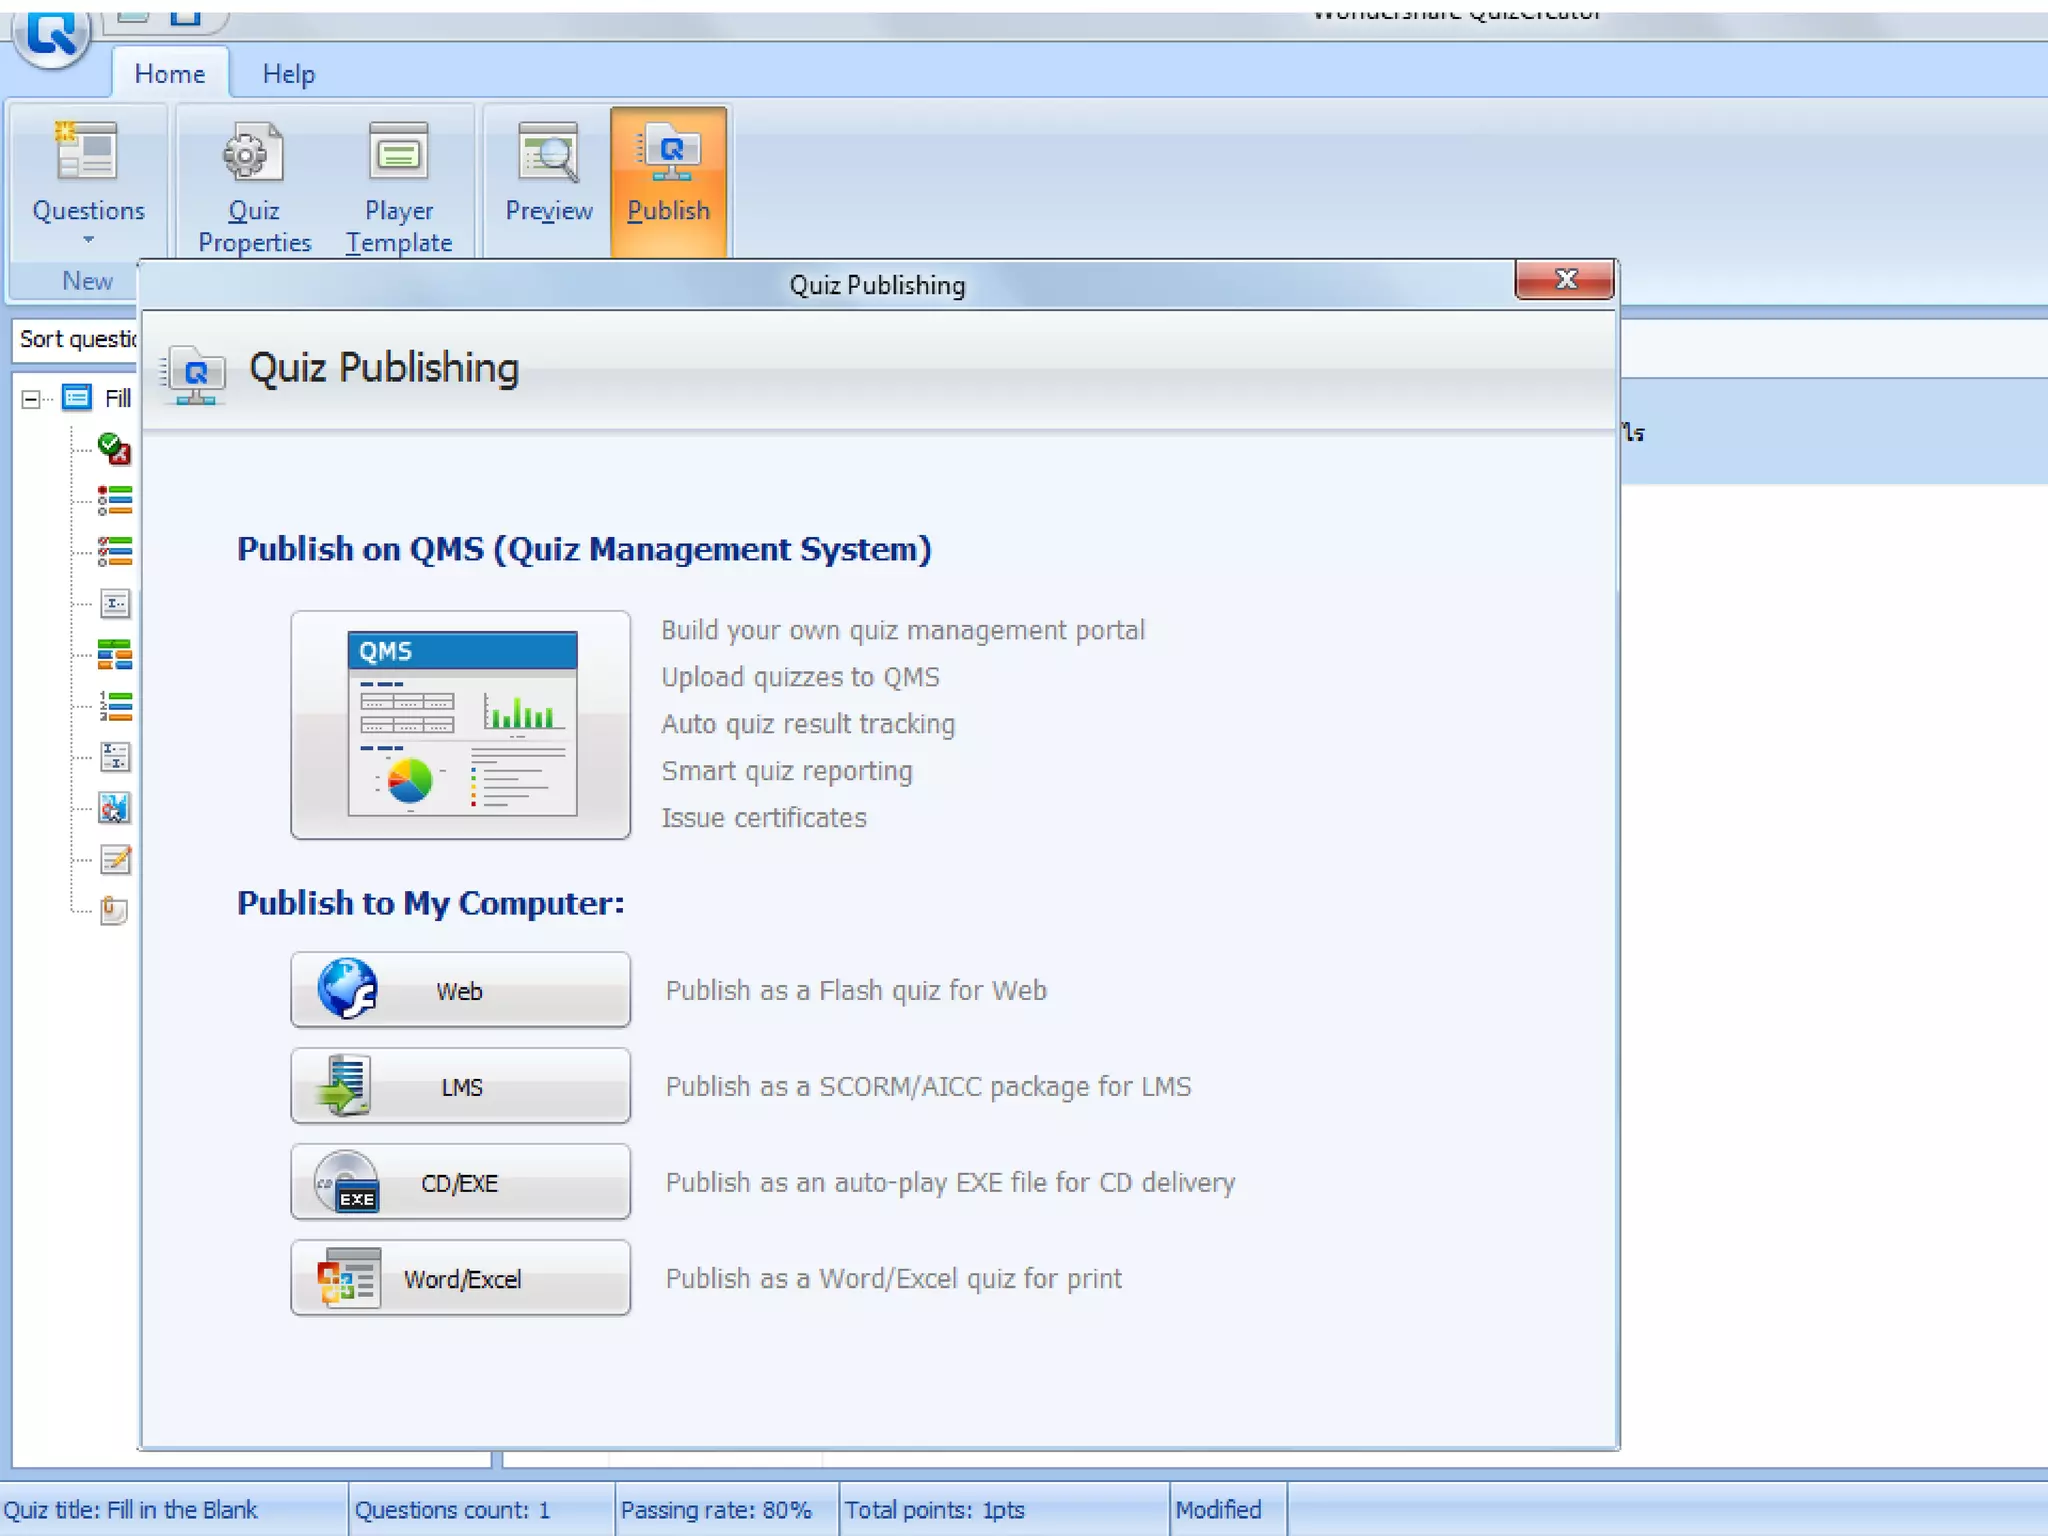Publish quiz as Flash for Web
This screenshot has height=1536, width=2048.
point(460,990)
